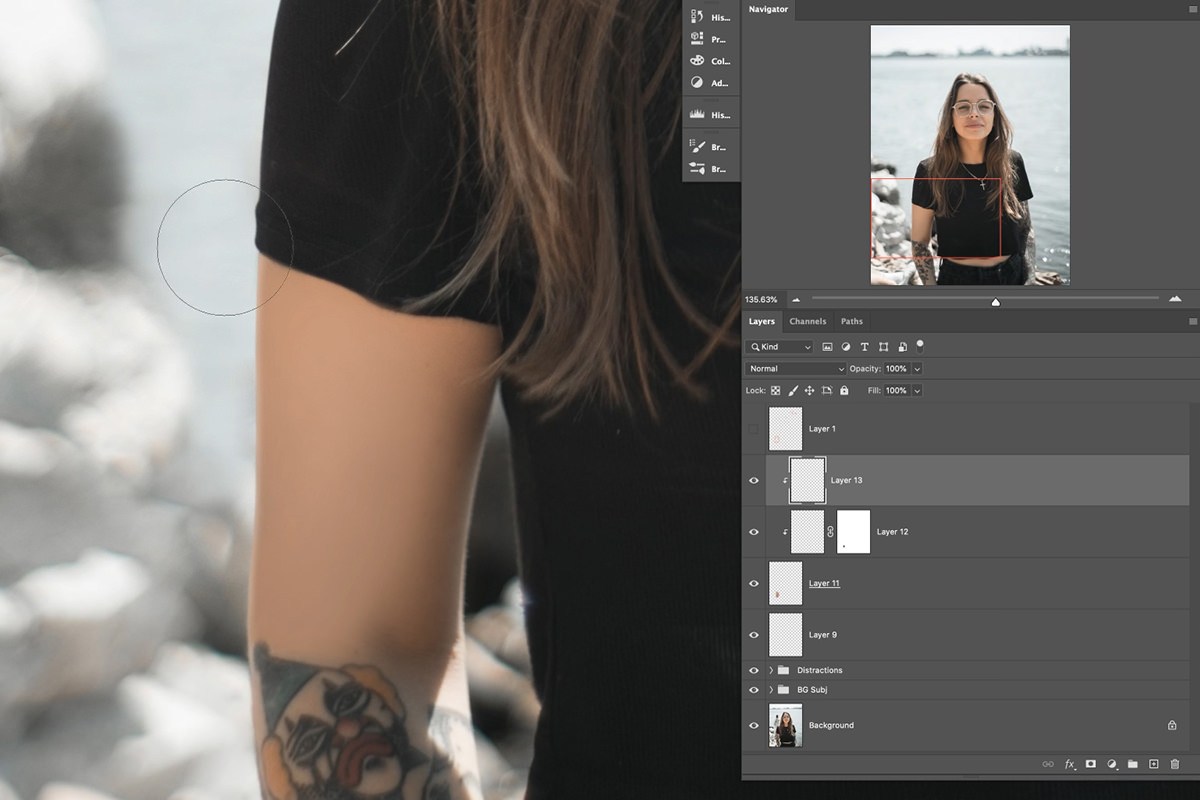This screenshot has height=800, width=1200.
Task: Open the History panel icon
Action: coord(697,17)
